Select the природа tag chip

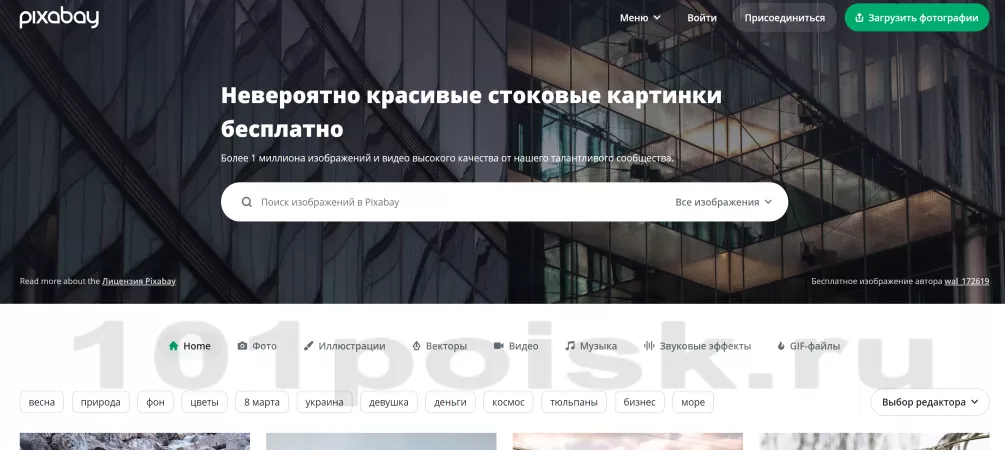coord(100,402)
